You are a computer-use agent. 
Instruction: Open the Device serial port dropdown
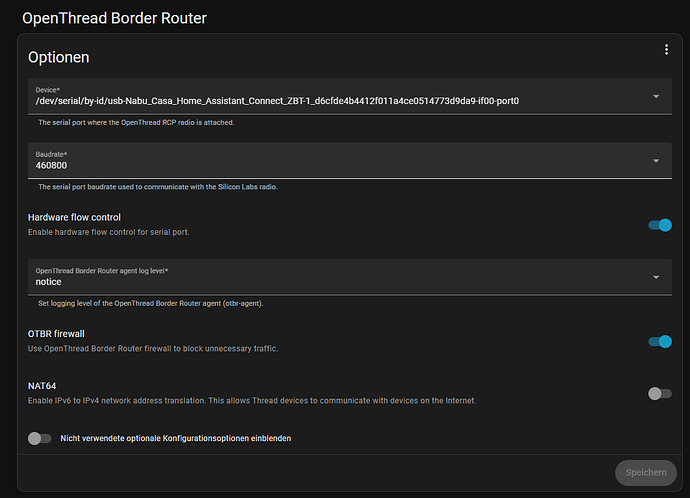click(x=349, y=96)
